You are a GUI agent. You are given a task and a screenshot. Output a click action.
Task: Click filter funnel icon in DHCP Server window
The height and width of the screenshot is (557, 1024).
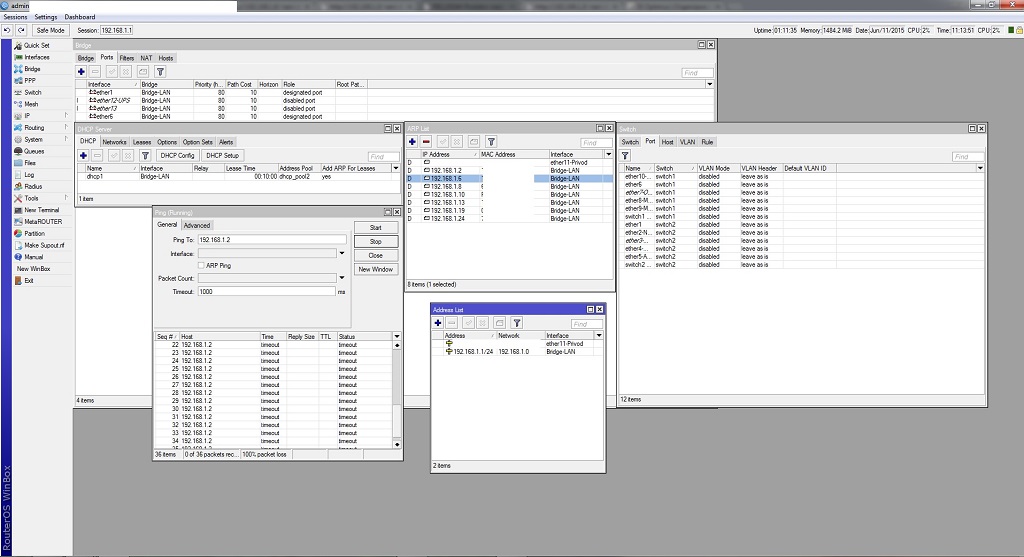[145, 155]
